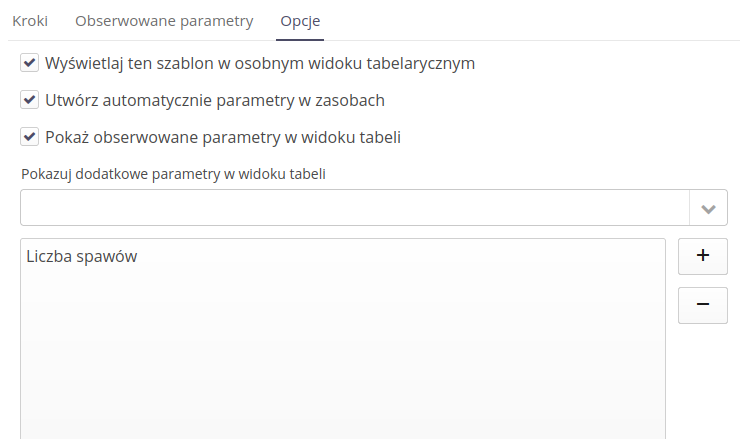Remove selected parameter with the minus button
748x442 pixels.
tap(702, 305)
